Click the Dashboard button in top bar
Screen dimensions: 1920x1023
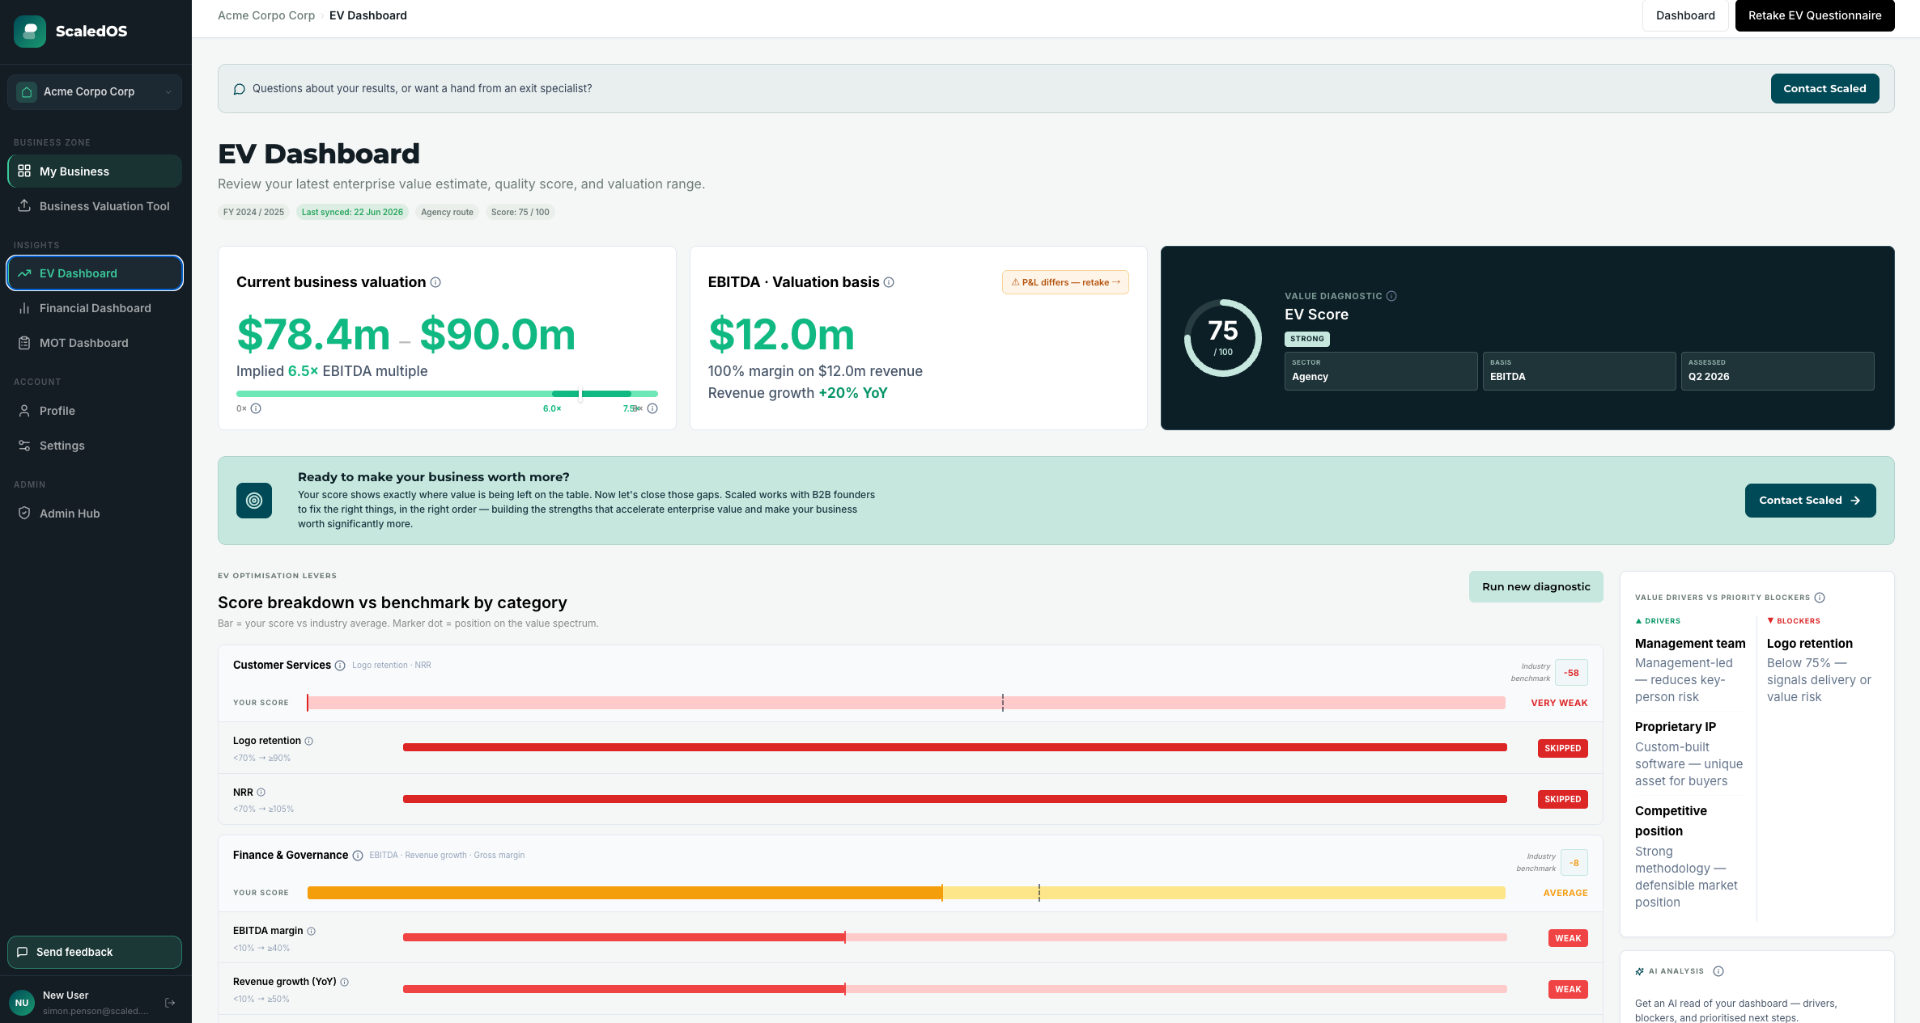coord(1685,16)
